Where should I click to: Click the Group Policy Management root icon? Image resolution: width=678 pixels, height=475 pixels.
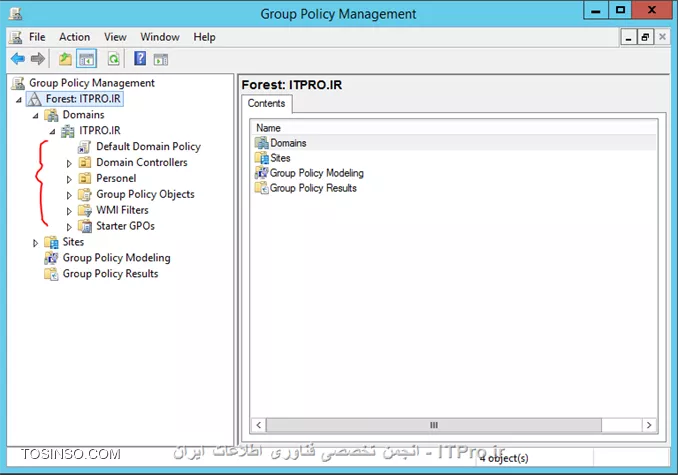[18, 83]
